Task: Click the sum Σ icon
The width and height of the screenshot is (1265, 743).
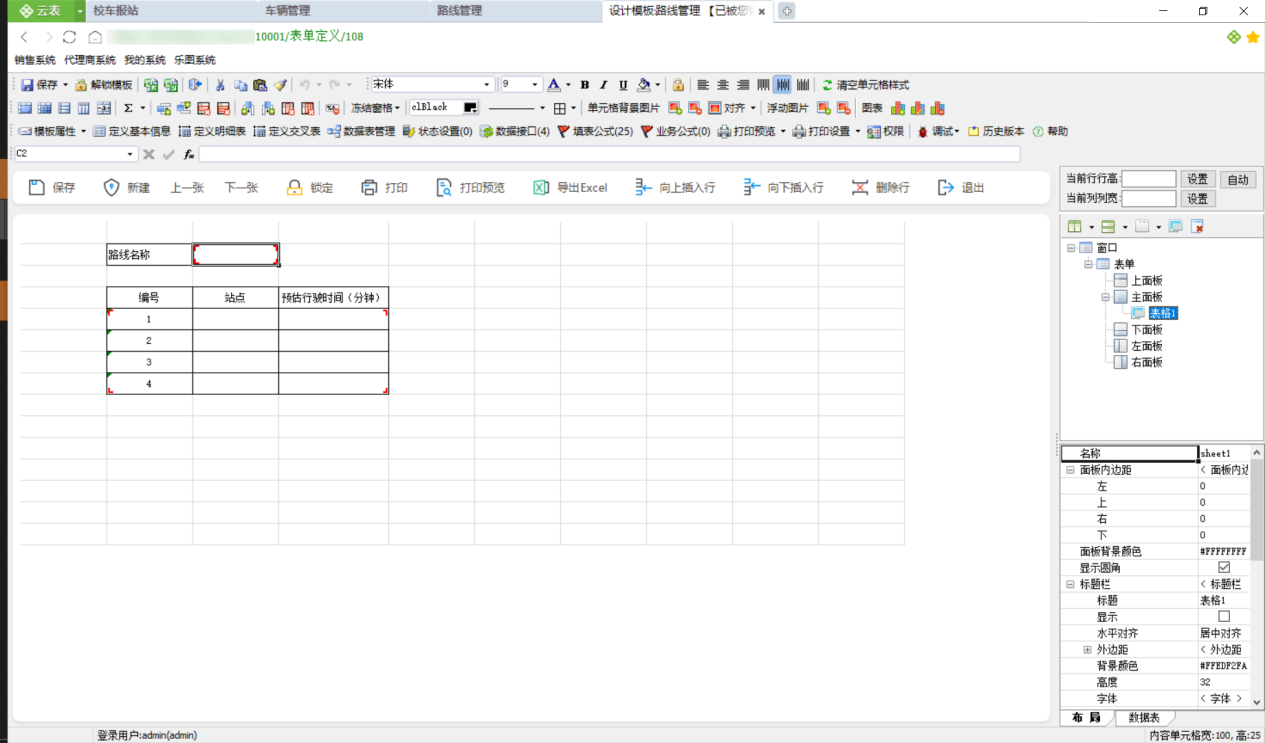Action: 128,108
